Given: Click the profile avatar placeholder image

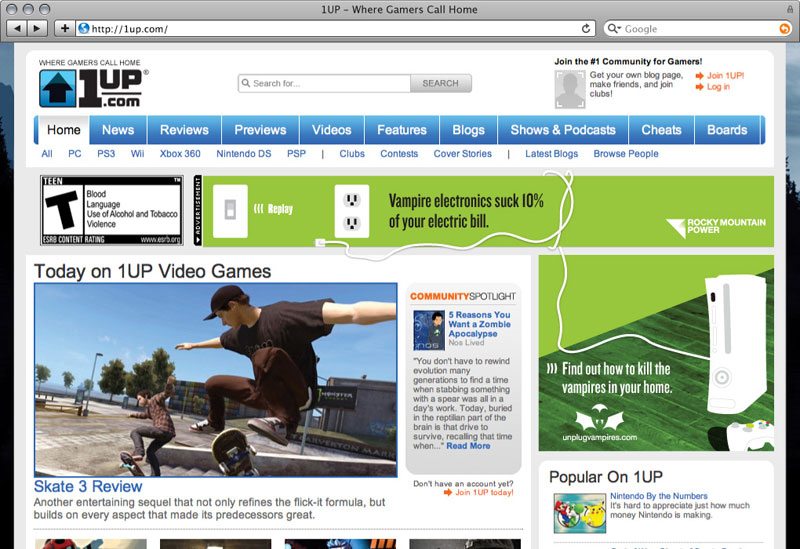Looking at the screenshot, I should 570,89.
